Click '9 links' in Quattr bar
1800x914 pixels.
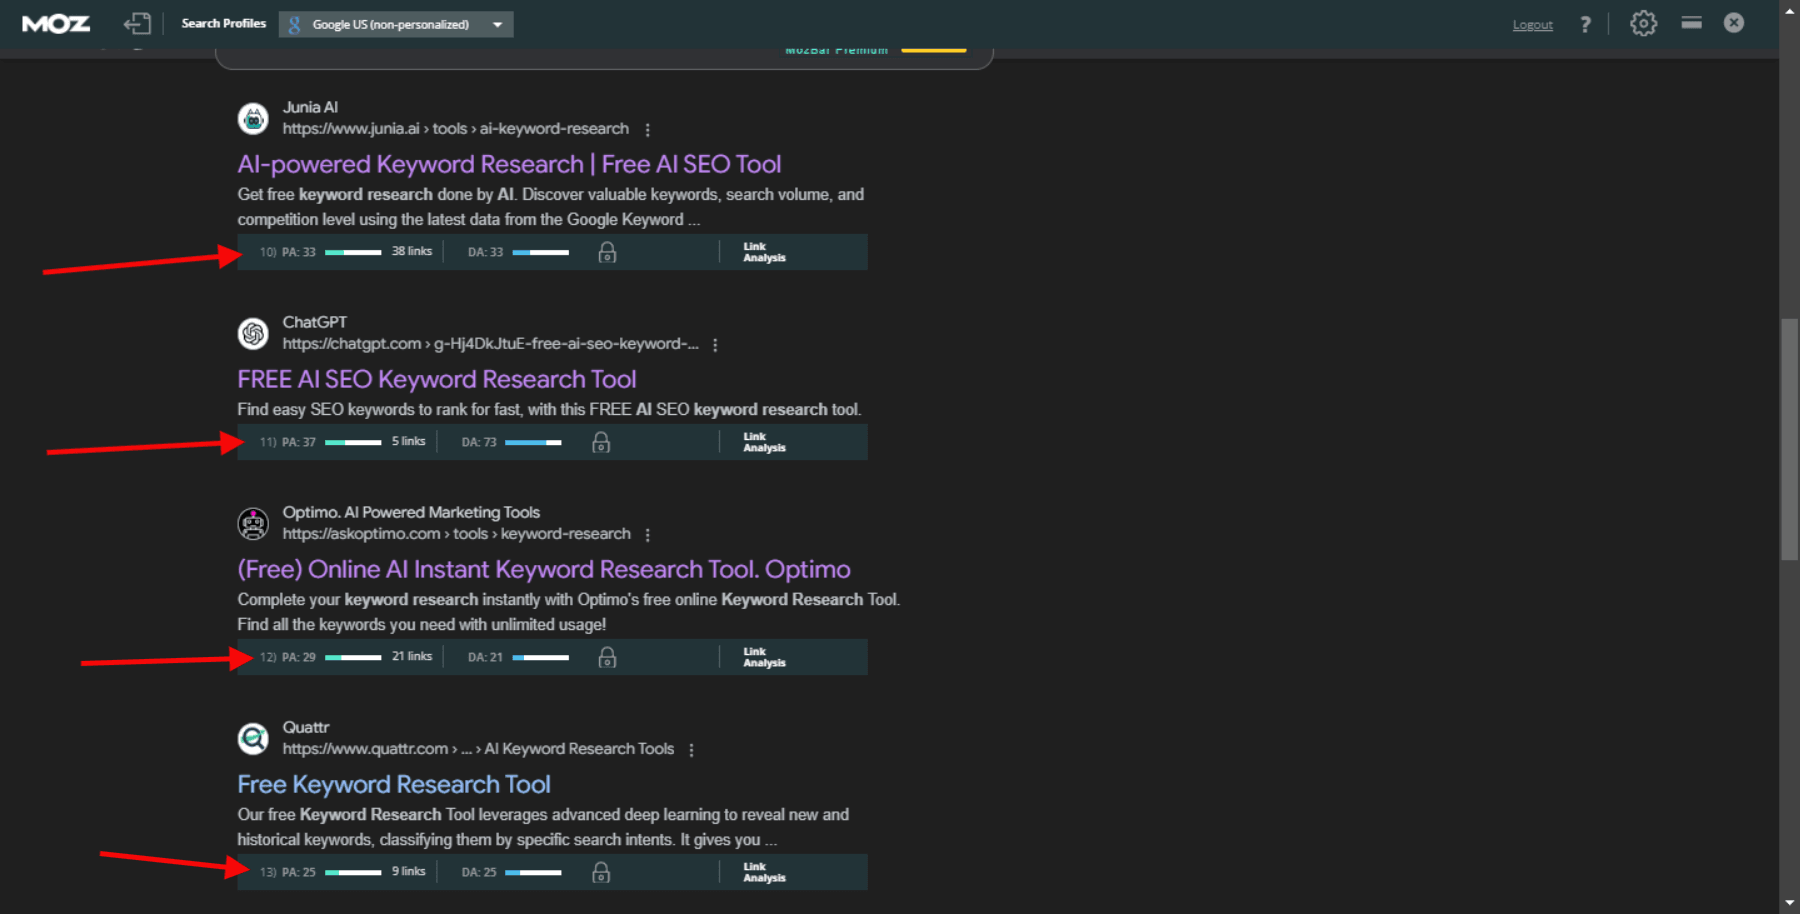coord(408,871)
